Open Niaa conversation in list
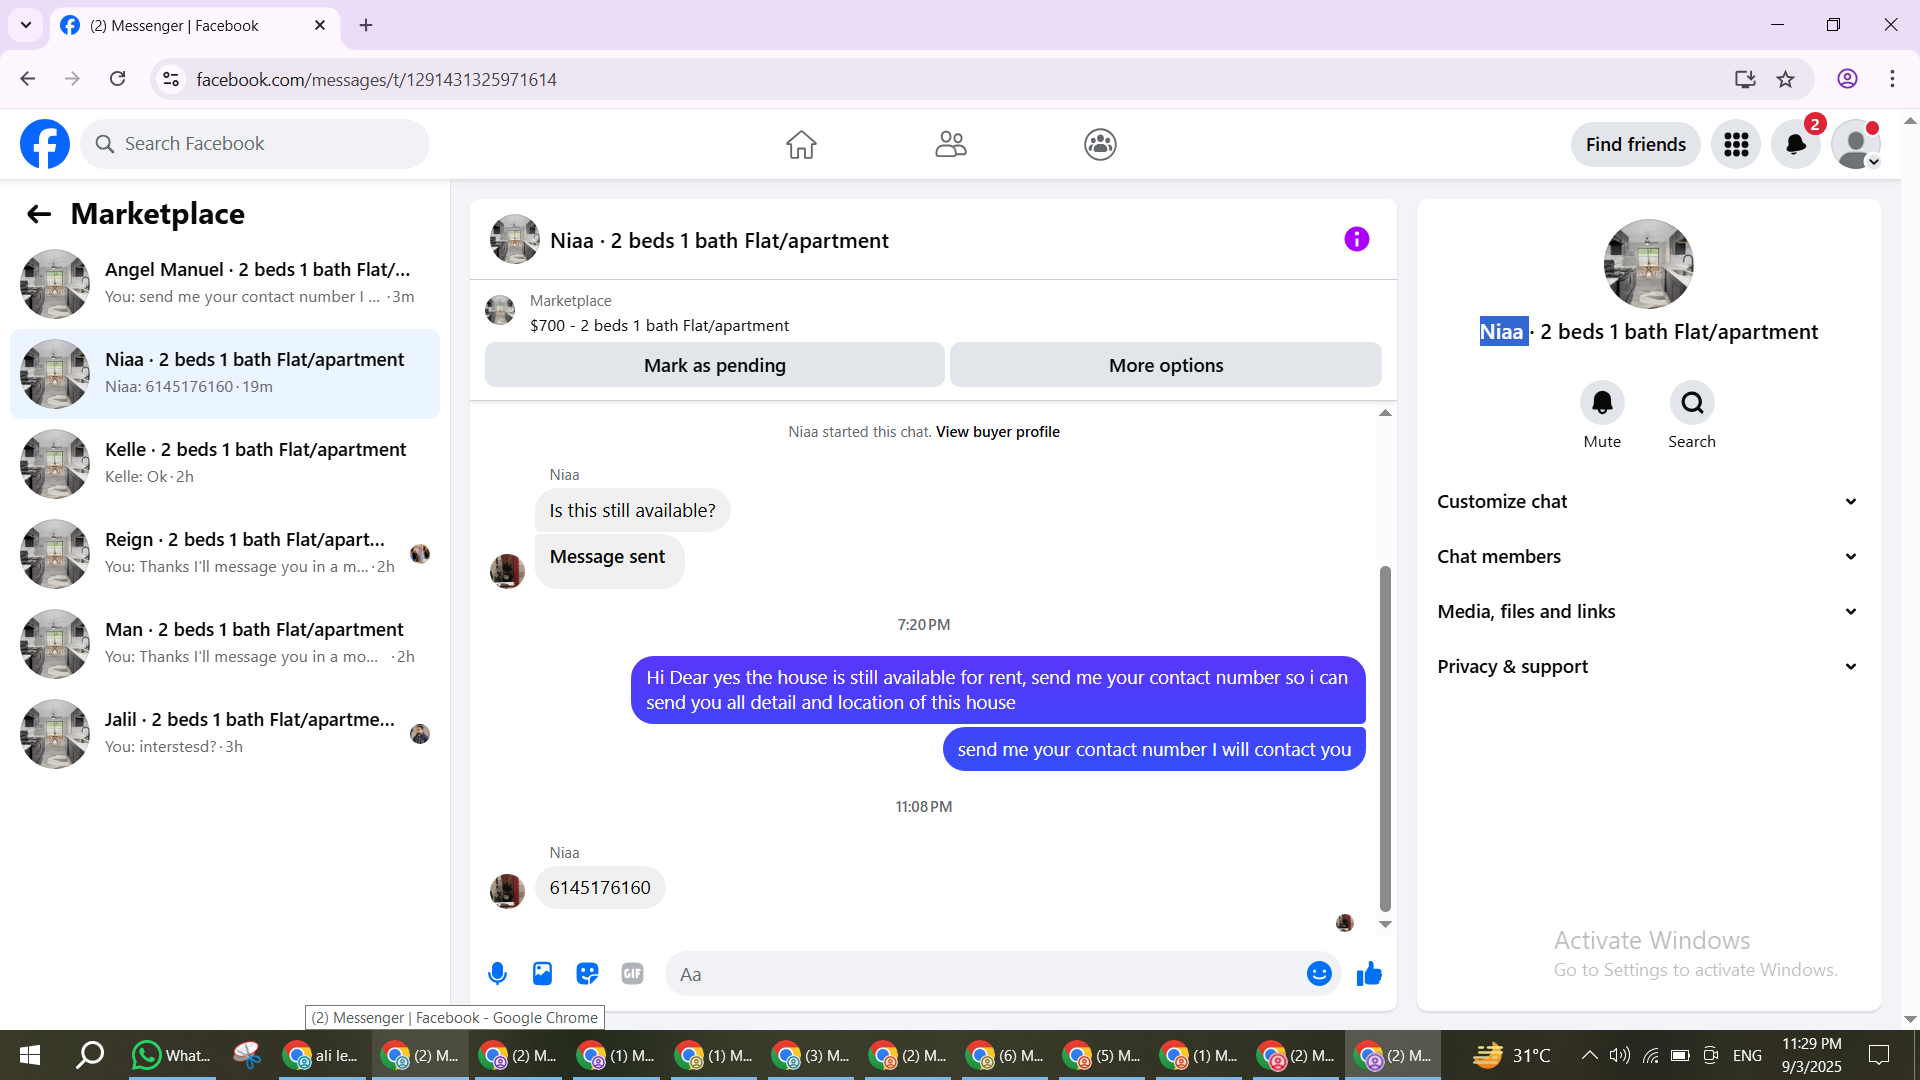Screen dimensions: 1920x1080 click(225, 373)
